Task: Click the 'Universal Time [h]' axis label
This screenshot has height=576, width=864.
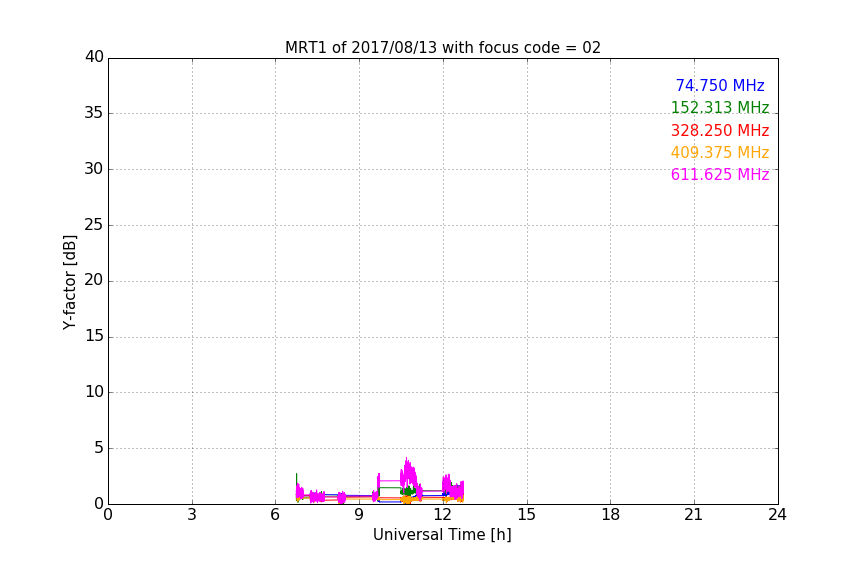Action: point(442,535)
